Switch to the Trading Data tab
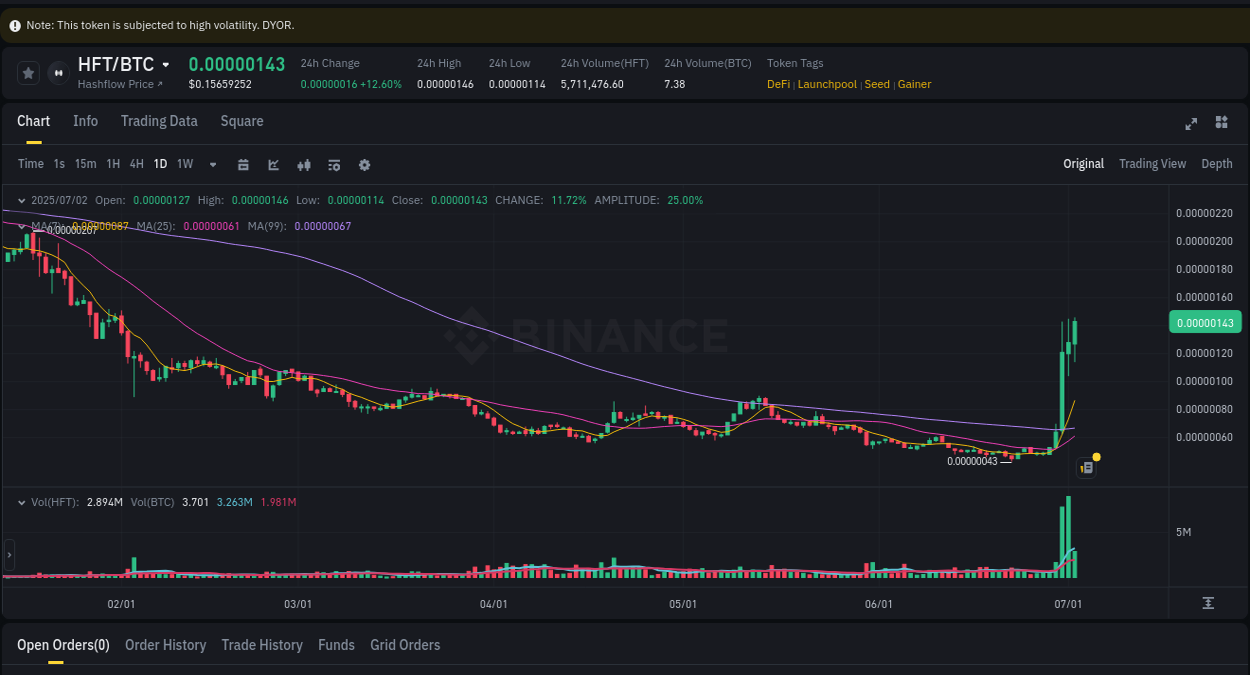Image resolution: width=1250 pixels, height=675 pixels. [x=159, y=121]
